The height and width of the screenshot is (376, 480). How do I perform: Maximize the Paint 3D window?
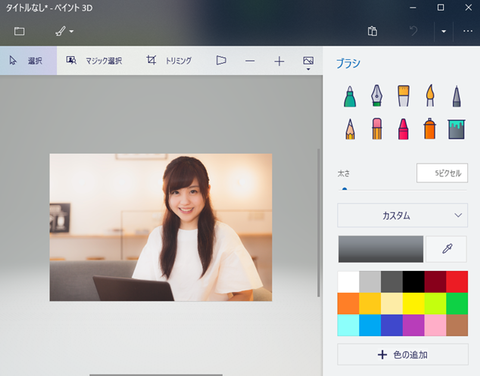441,8
